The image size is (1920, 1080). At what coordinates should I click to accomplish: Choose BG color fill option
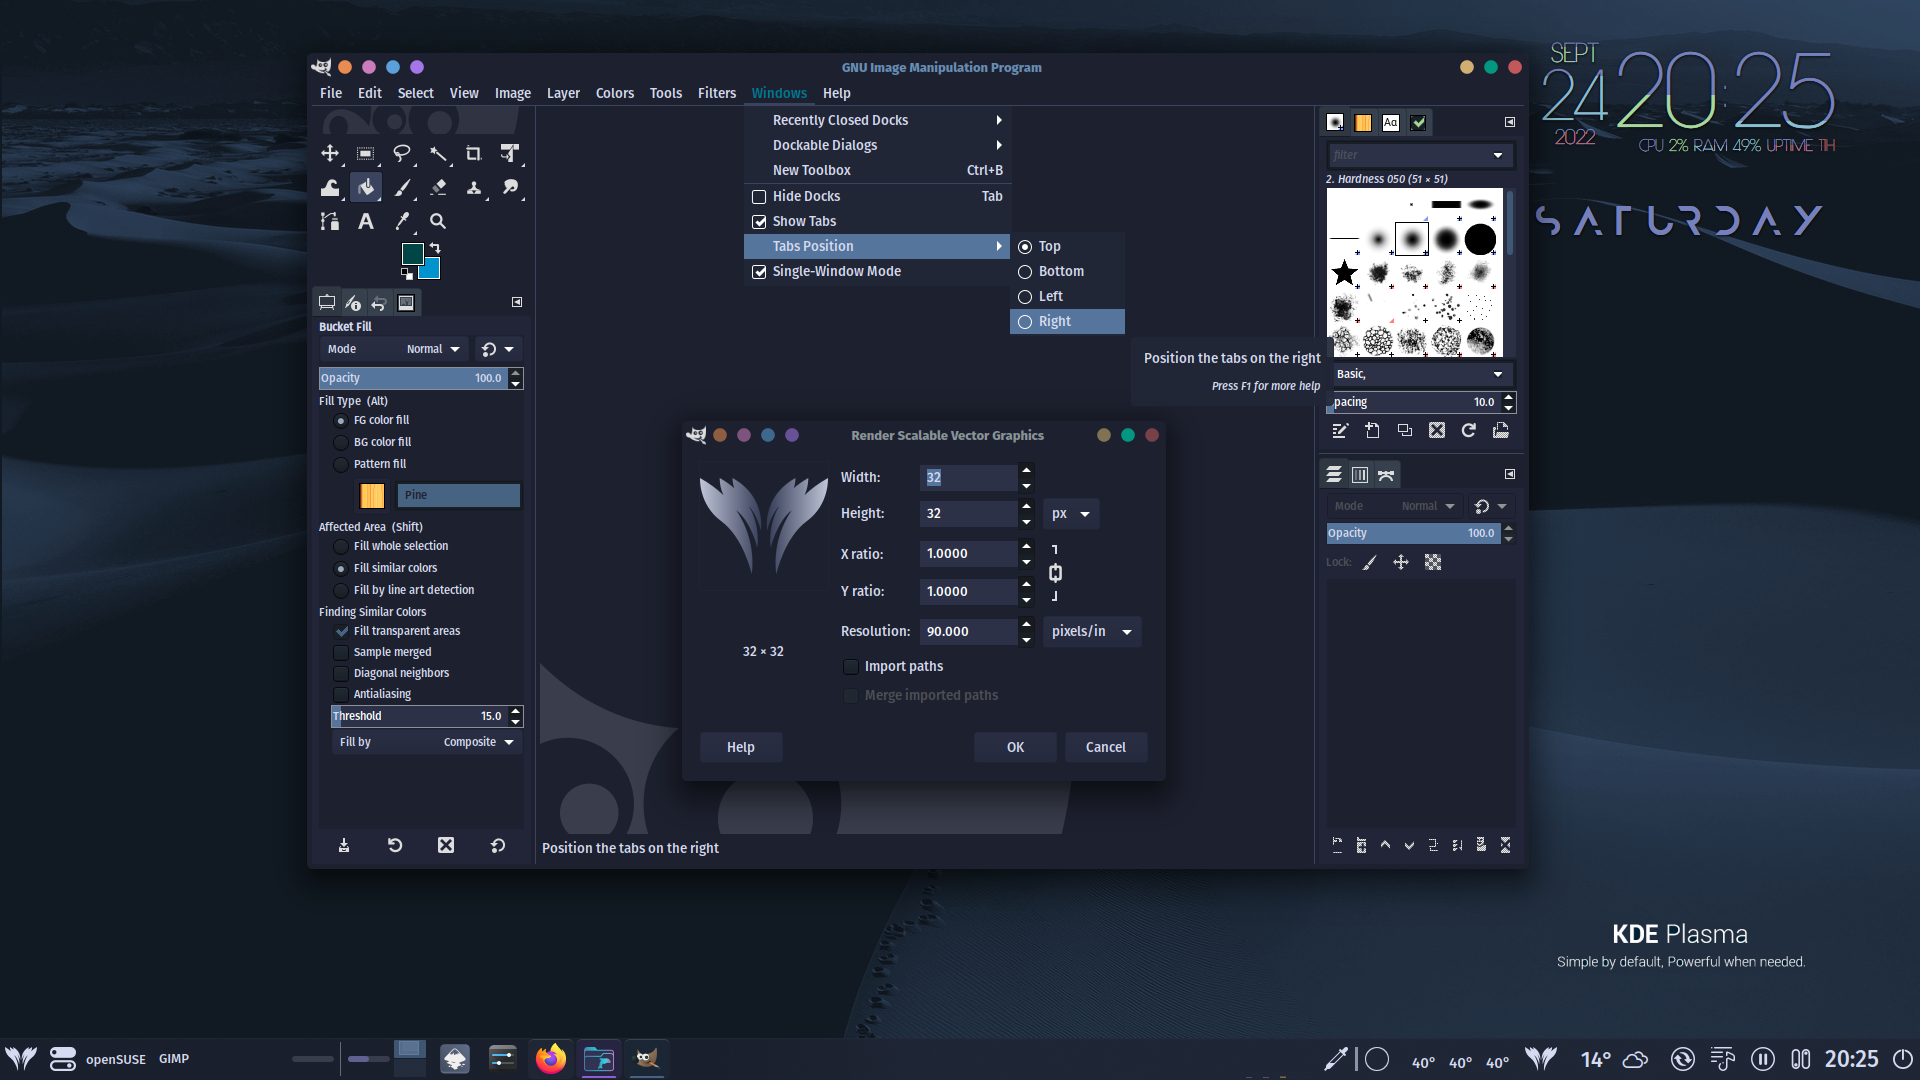coord(341,442)
